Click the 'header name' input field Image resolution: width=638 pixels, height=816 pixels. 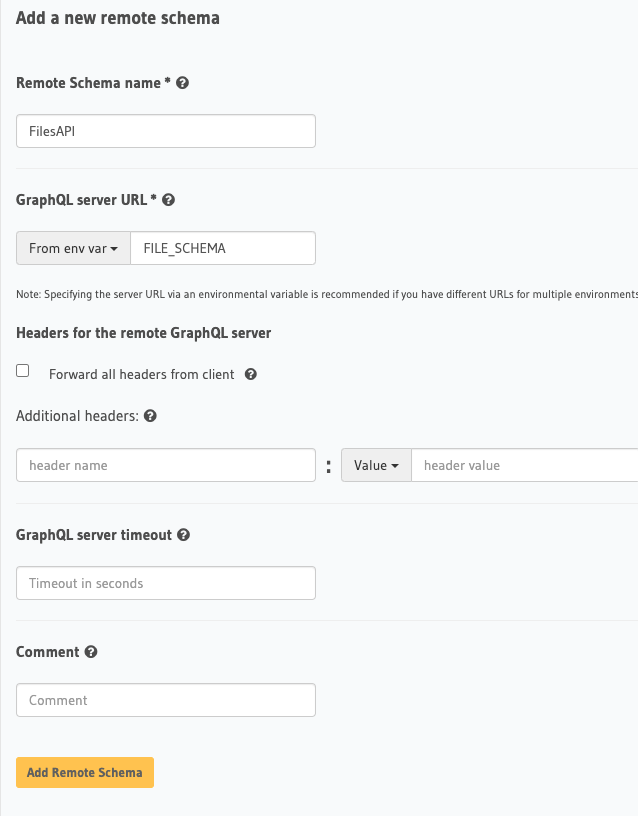click(166, 465)
